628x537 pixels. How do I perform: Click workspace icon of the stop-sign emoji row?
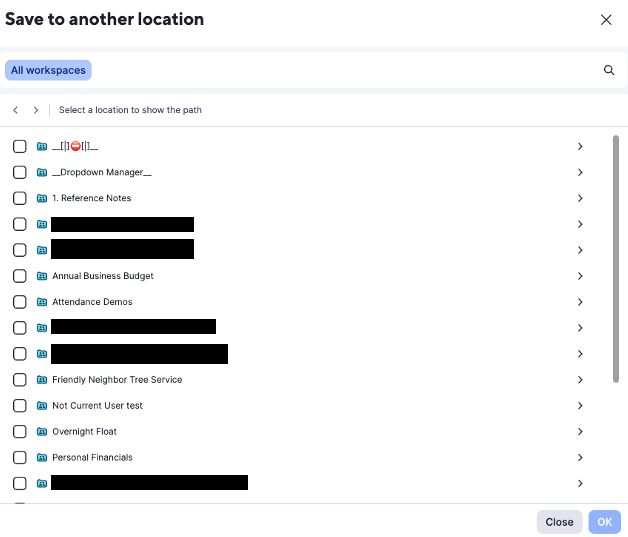pyautogui.click(x=42, y=147)
